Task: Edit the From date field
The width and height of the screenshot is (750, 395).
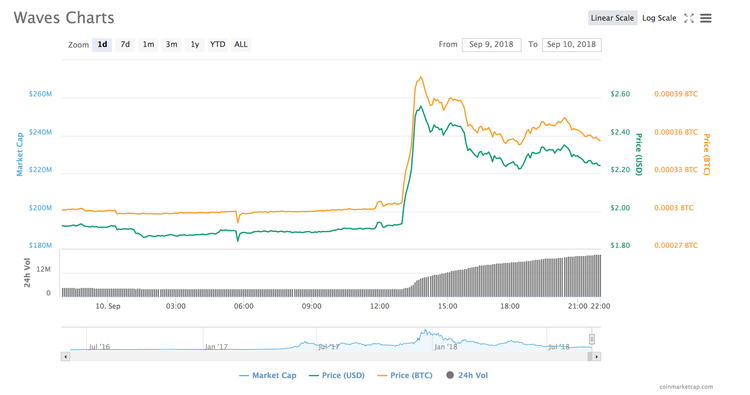Action: click(491, 44)
